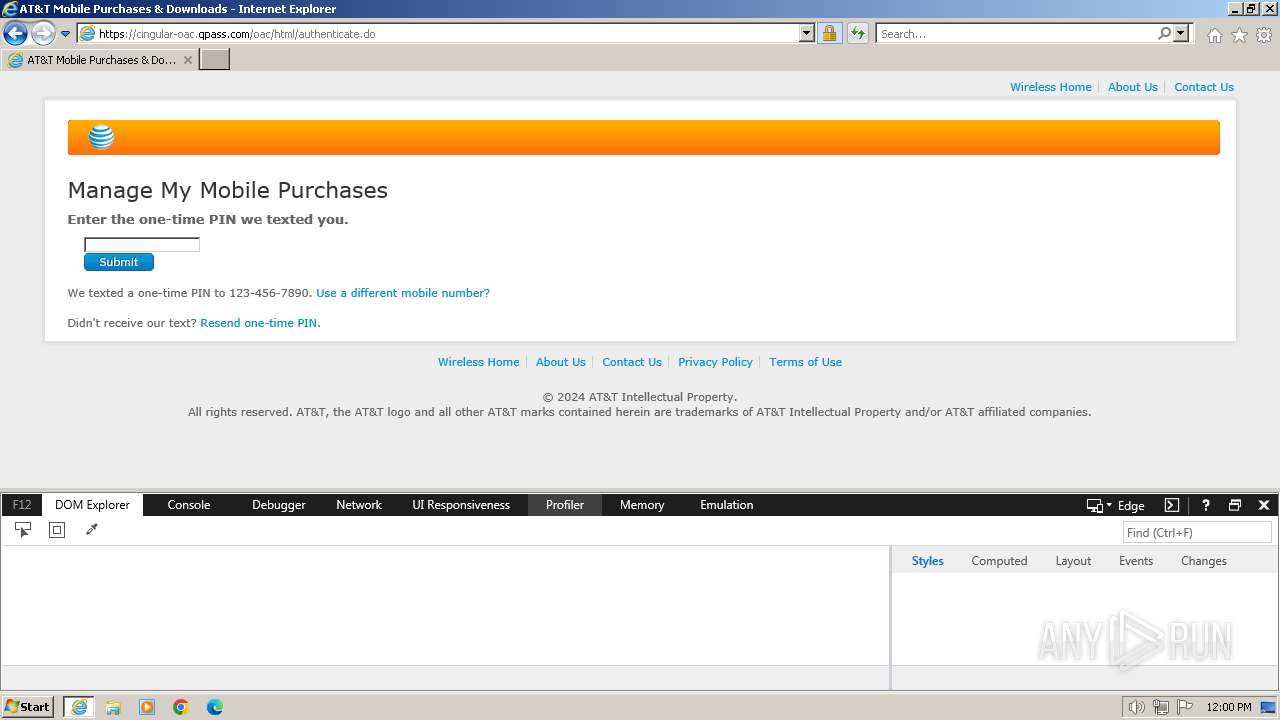The height and width of the screenshot is (720, 1280).
Task: Open the Windows Start menu
Action: 28,707
